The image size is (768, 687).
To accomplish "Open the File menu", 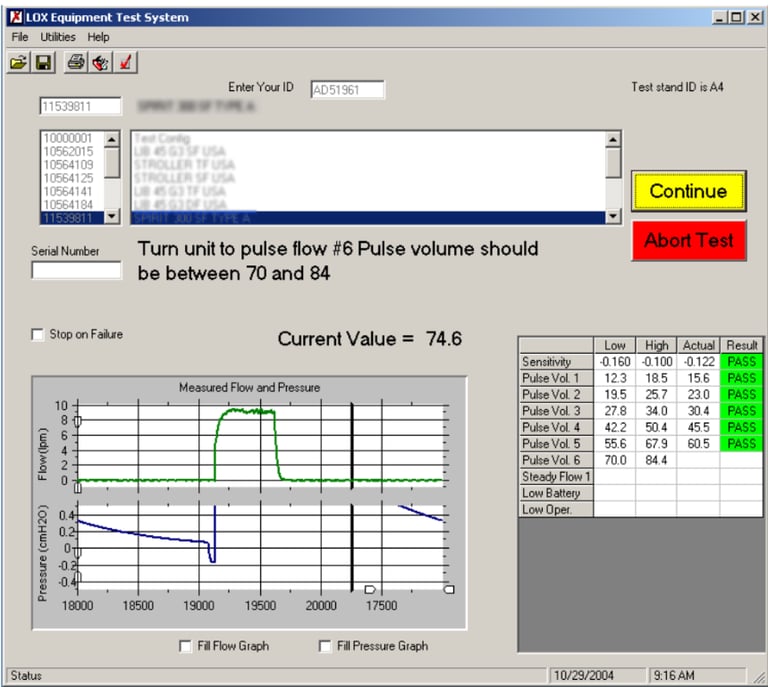I will pos(20,37).
